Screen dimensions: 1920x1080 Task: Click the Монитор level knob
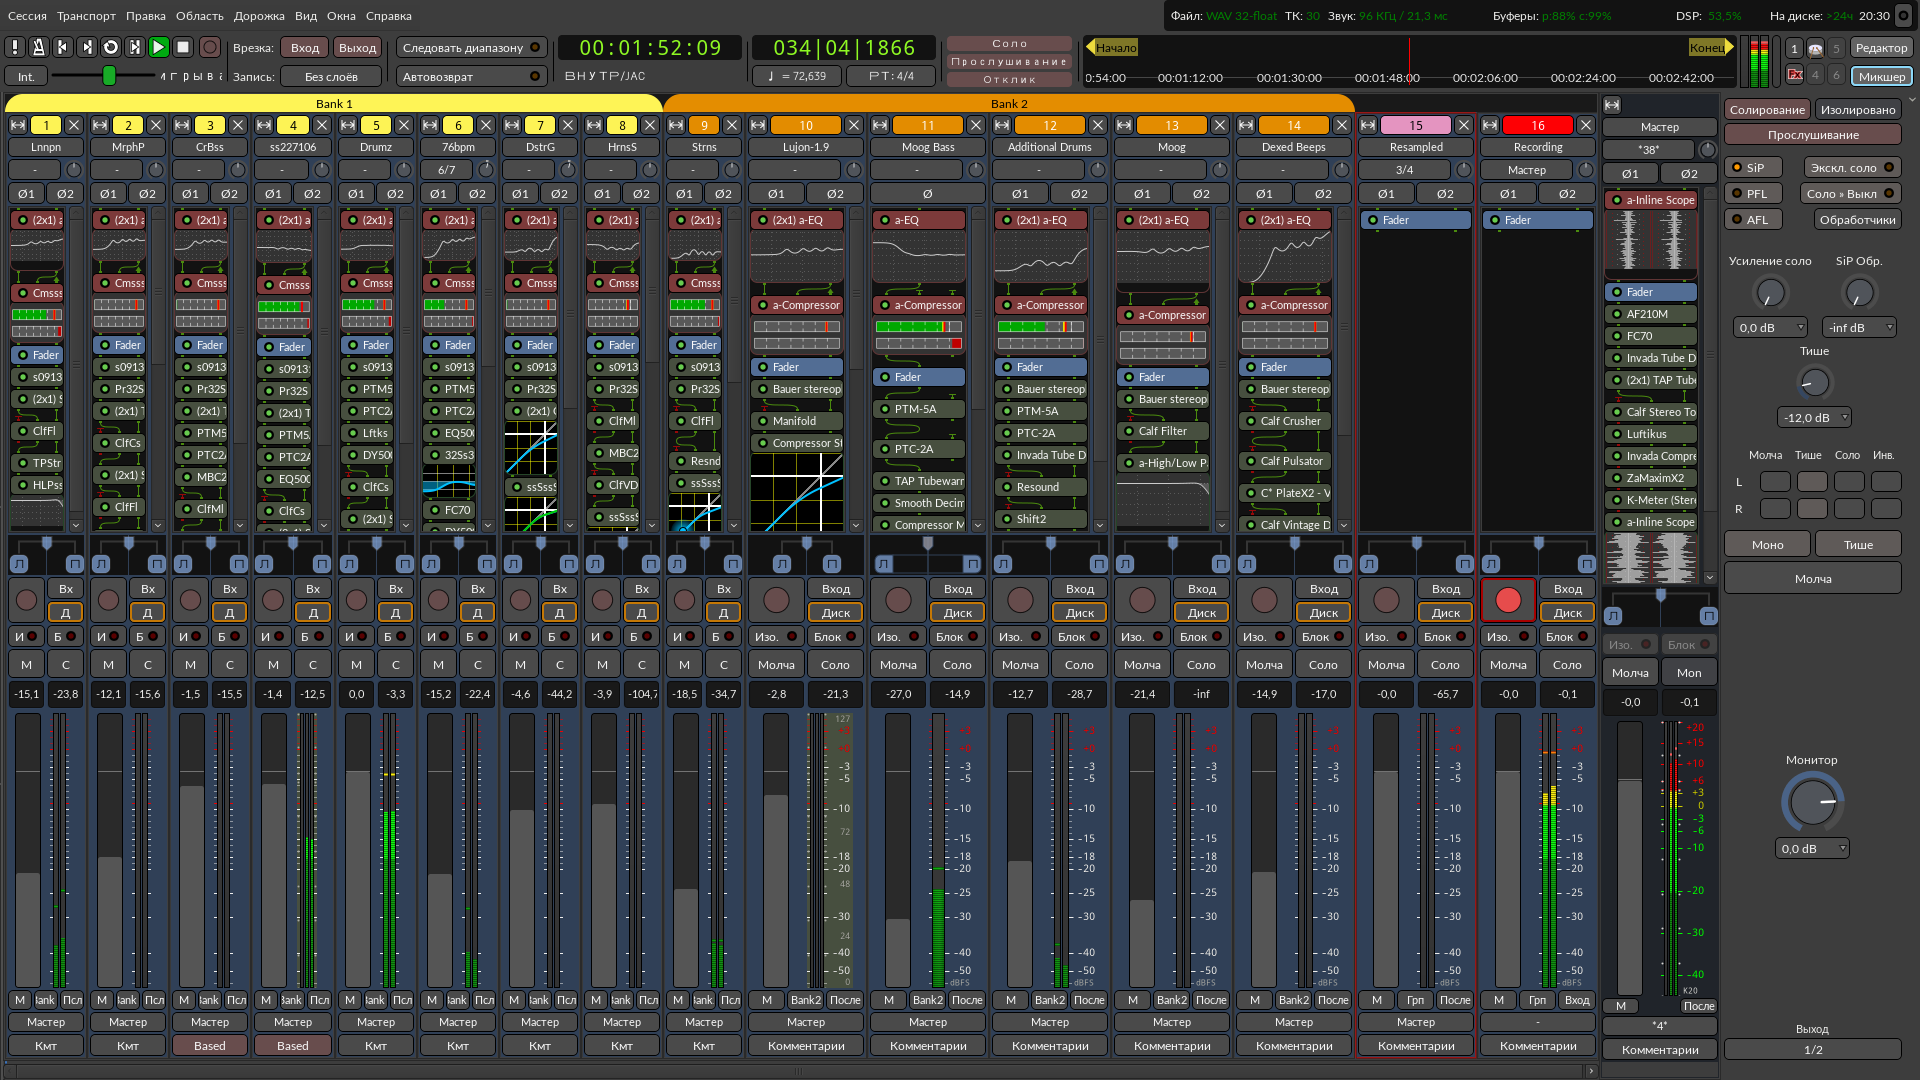[1812, 802]
